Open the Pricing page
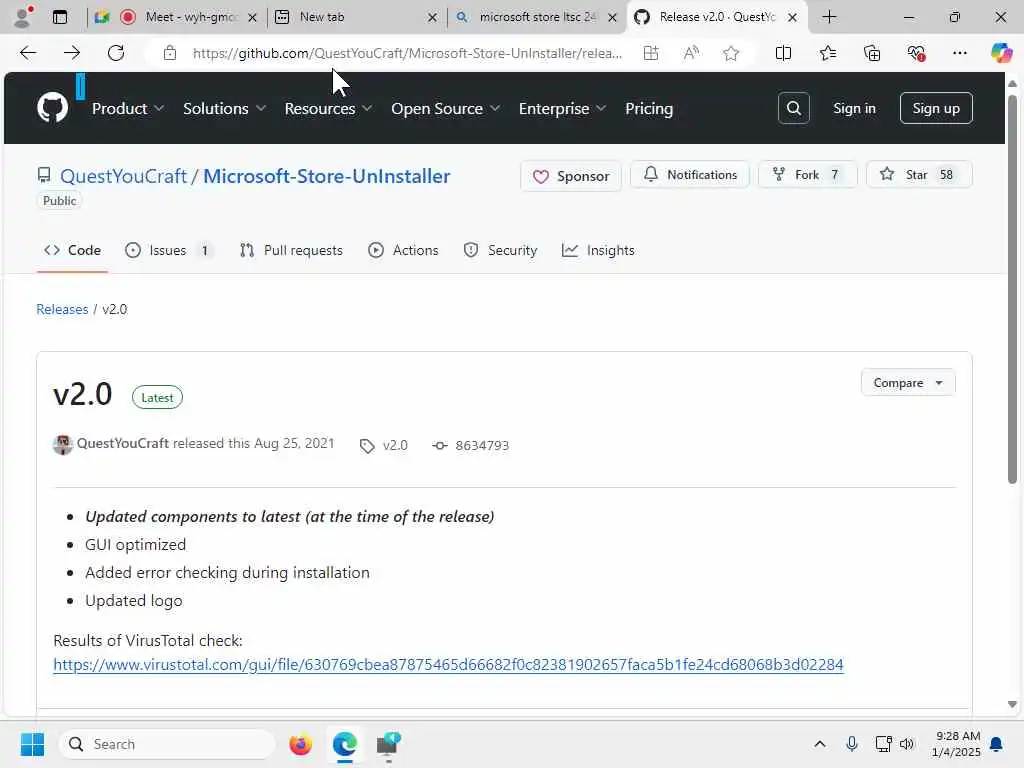 point(648,108)
